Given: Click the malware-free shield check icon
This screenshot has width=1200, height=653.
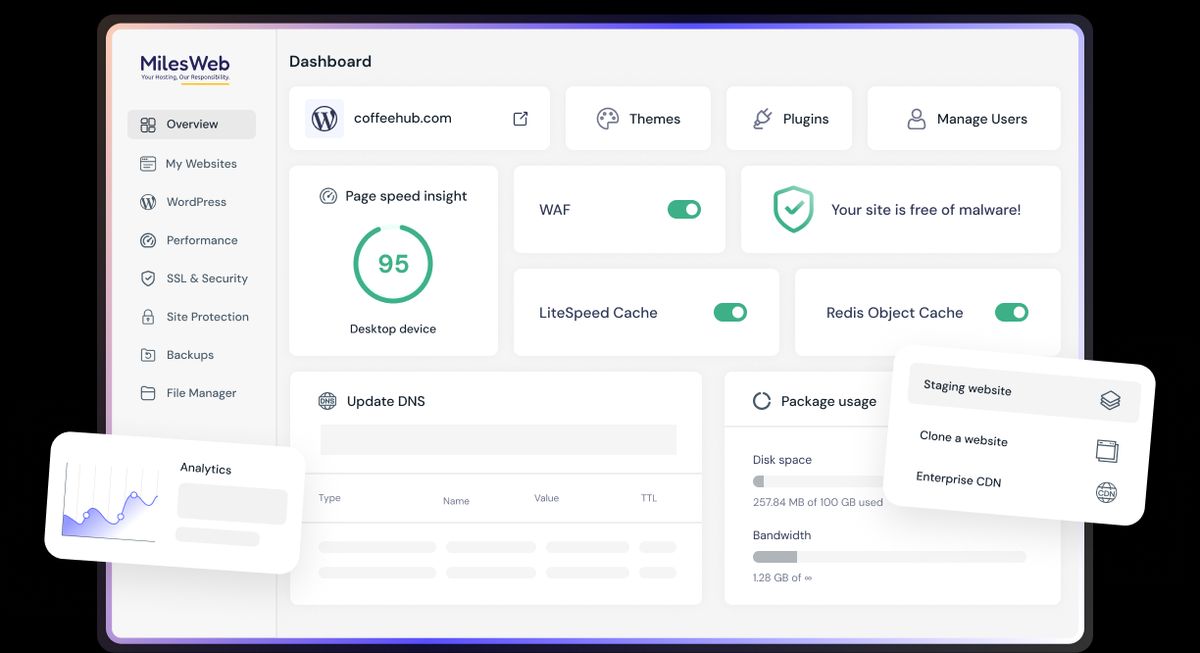Looking at the screenshot, I should (793, 210).
